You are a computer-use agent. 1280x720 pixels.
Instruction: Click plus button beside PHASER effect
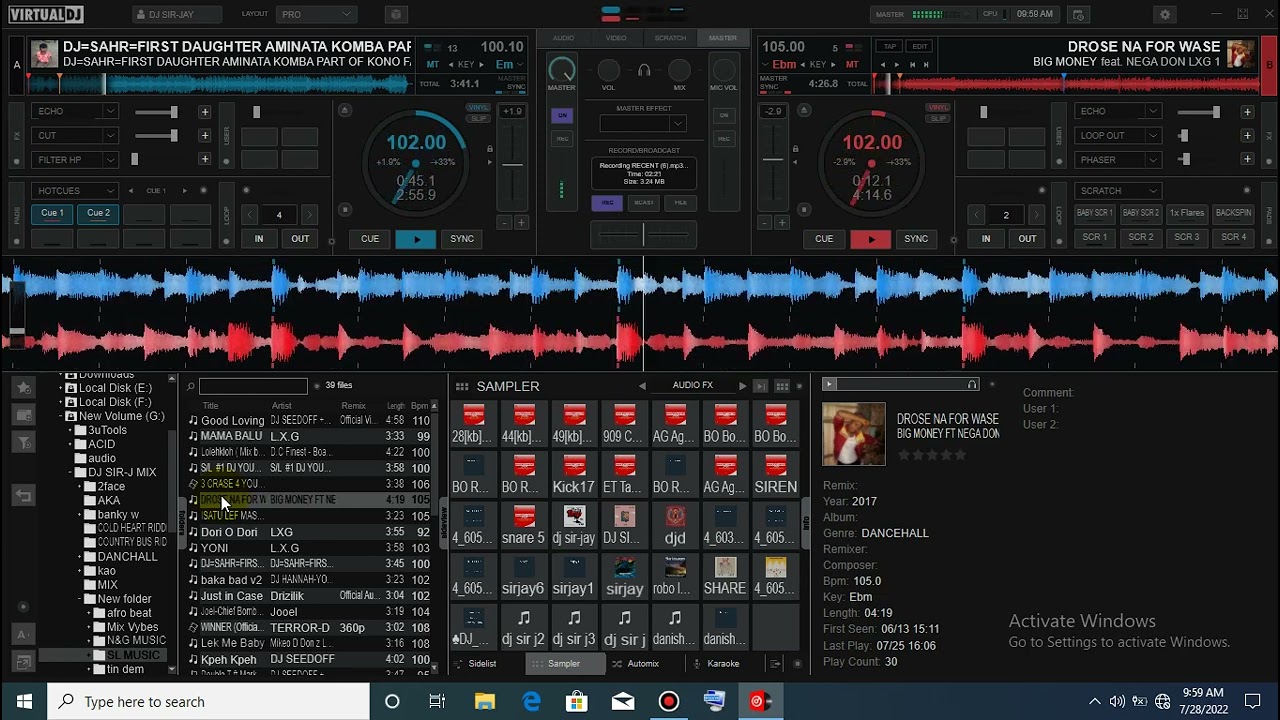[x=1247, y=159]
